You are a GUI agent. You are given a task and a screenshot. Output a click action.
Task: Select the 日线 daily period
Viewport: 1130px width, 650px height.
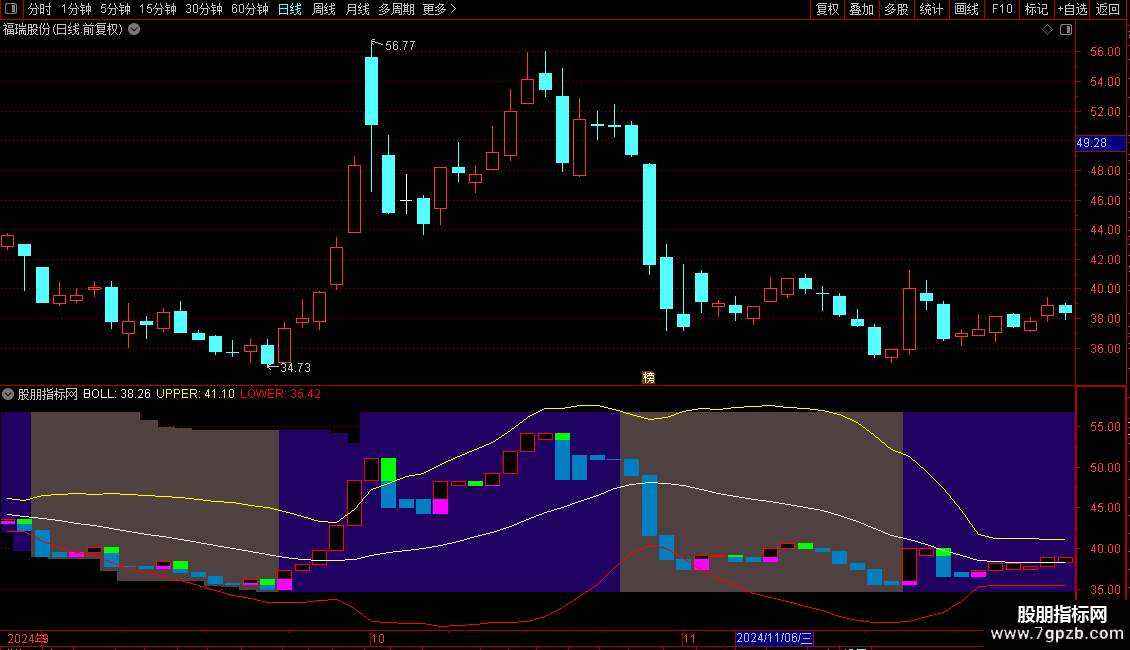290,9
